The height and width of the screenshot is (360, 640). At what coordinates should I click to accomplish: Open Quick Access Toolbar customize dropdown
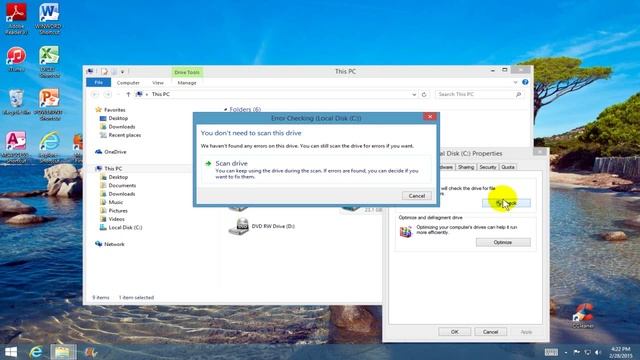(122, 72)
